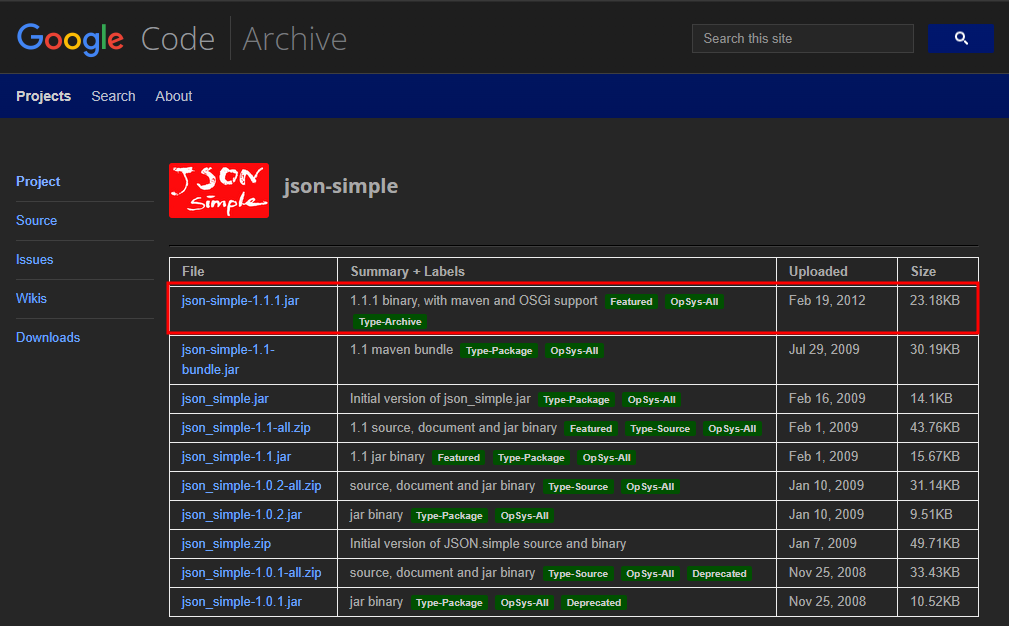Visit the Wikis section
The height and width of the screenshot is (626, 1009).
(31, 298)
